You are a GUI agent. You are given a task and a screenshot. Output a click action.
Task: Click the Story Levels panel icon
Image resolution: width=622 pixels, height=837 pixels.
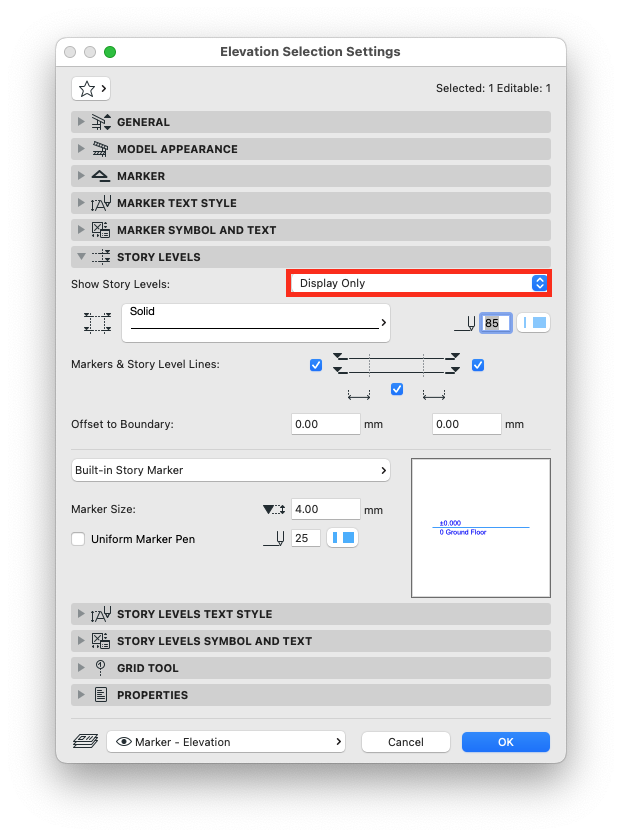pyautogui.click(x=101, y=257)
